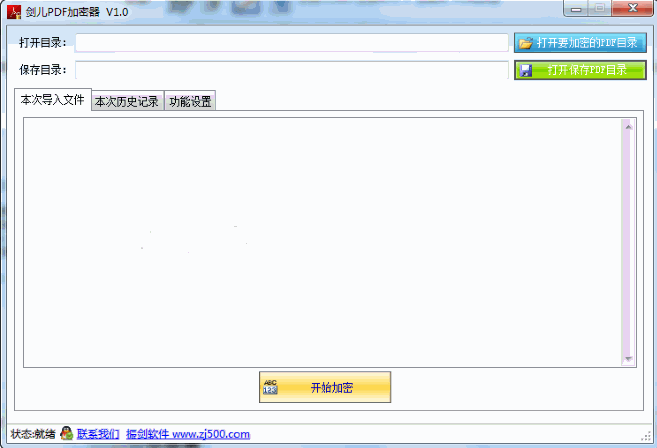Open the 功能设置 tab
The image size is (657, 448).
(x=190, y=101)
